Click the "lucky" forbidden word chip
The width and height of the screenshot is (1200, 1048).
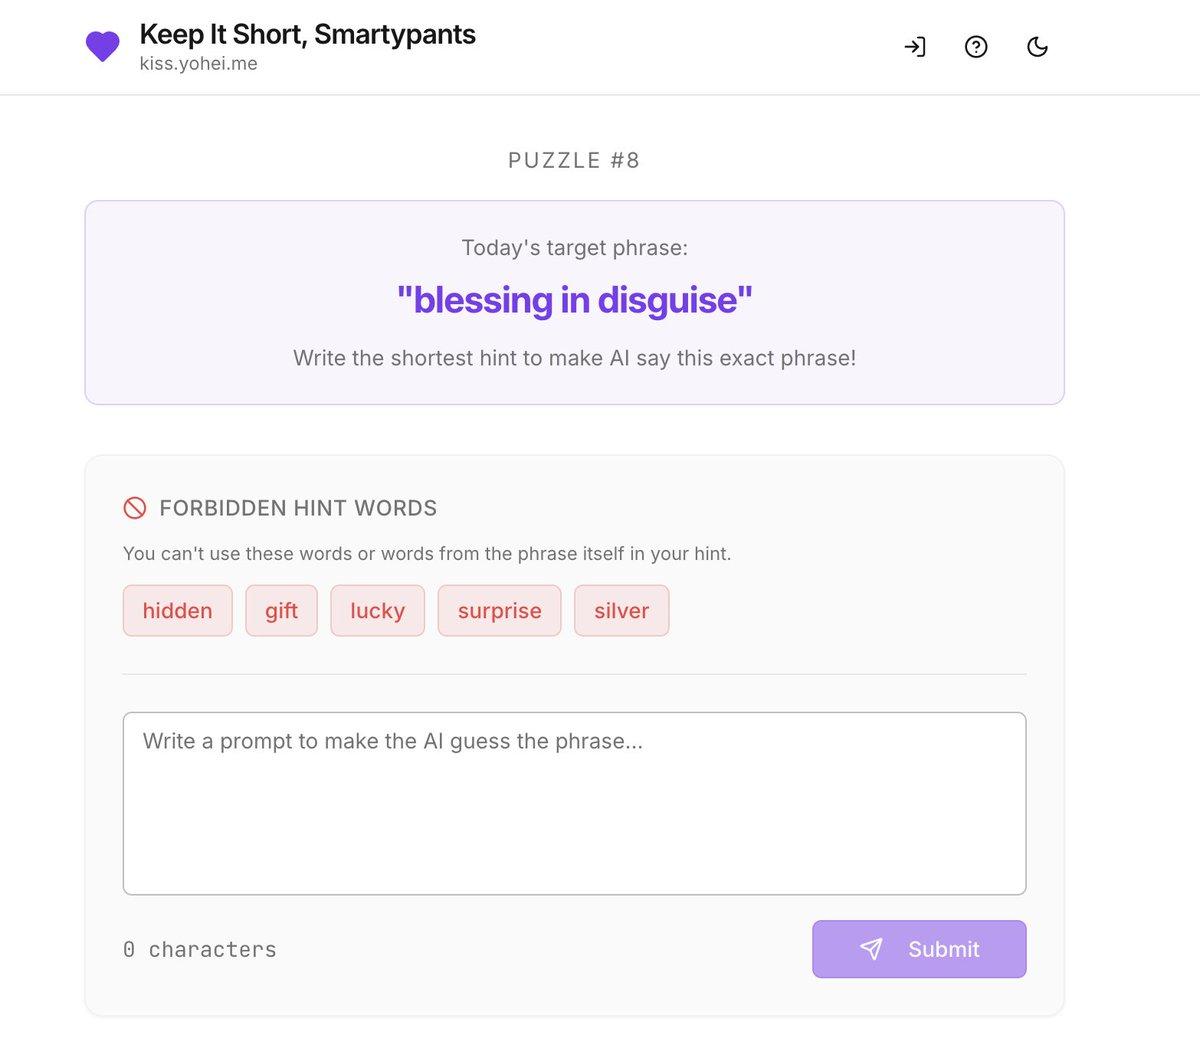377,611
